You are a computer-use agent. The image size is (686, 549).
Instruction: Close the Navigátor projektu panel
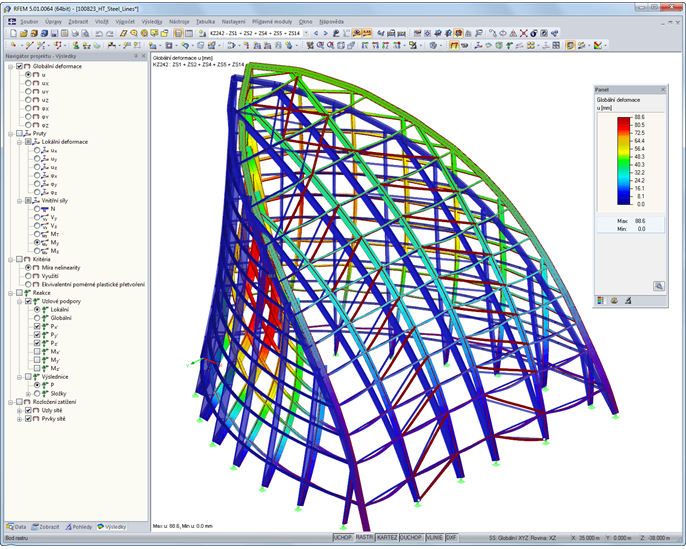tap(144, 56)
